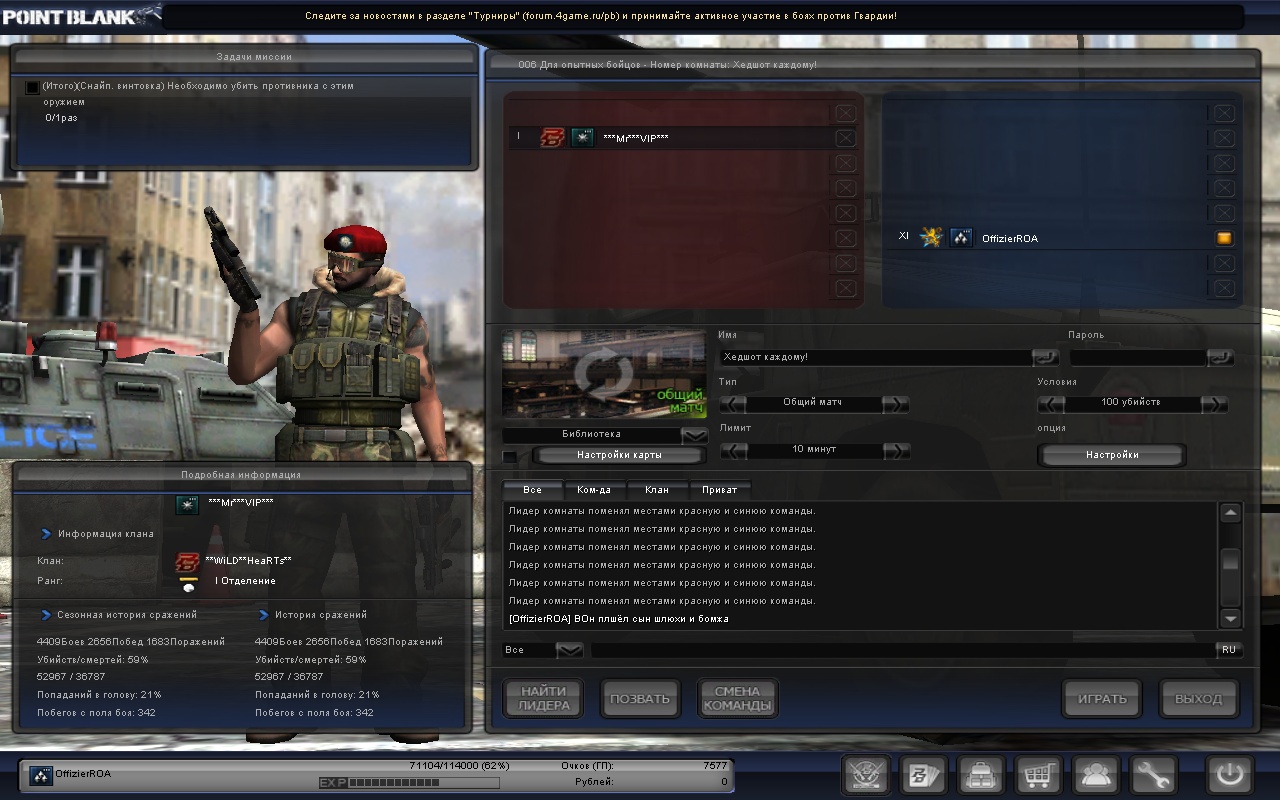Switch to the Клан chat tab
This screenshot has width=1280, height=800.
[656, 490]
